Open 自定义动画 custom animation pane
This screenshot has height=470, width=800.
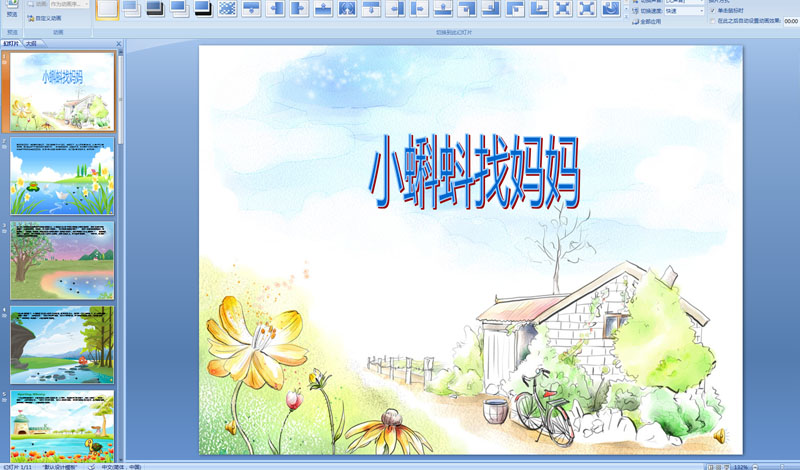pos(44,18)
